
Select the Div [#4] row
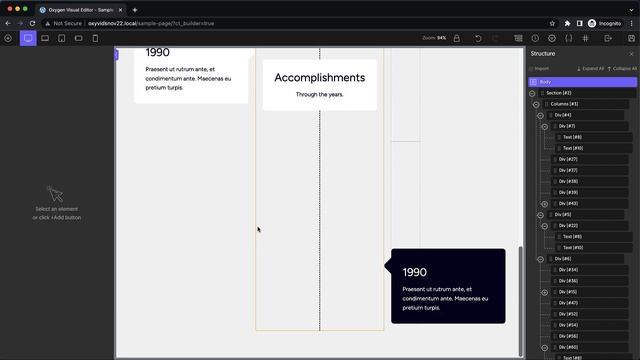585,115
